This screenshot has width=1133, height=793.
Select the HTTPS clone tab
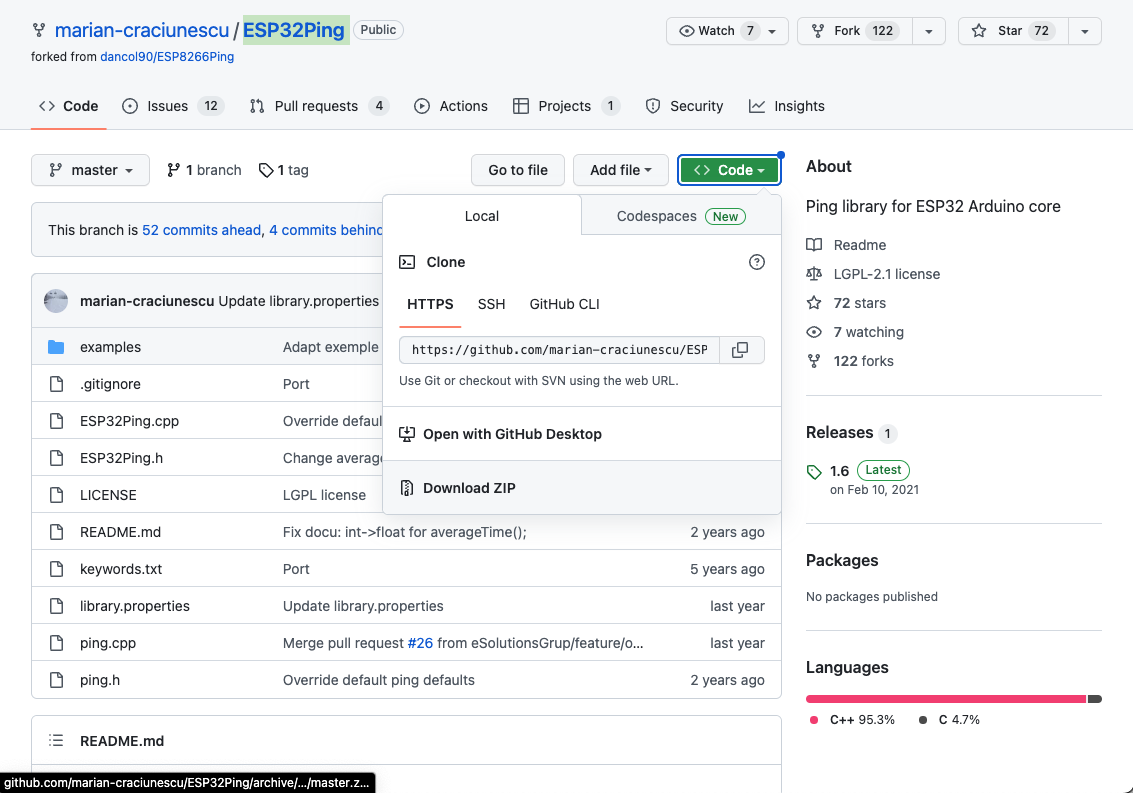(430, 304)
